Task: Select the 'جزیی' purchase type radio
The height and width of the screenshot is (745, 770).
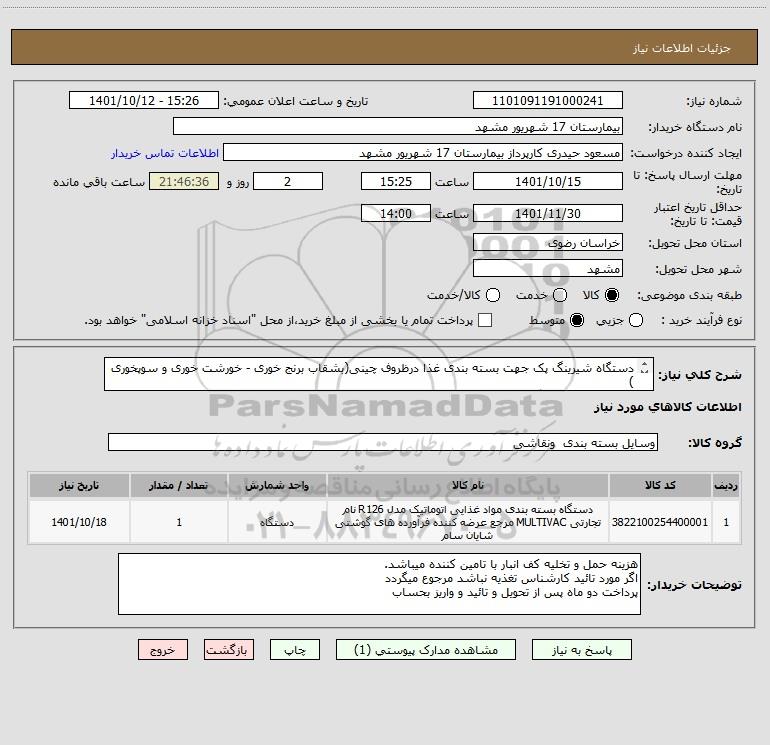Action: coord(635,320)
